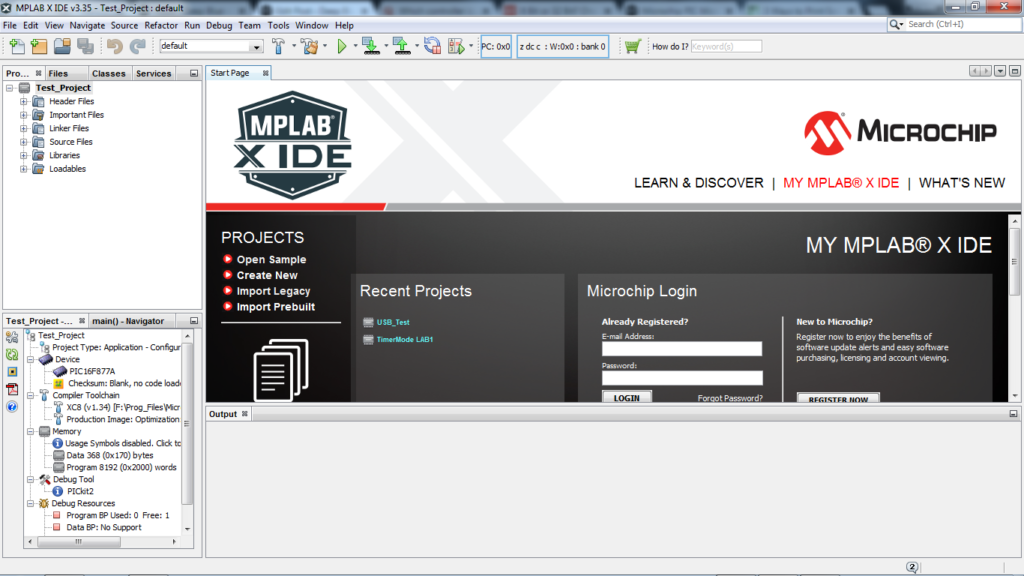Open device datasheet PDF icon in dashboard
The height and width of the screenshot is (576, 1024).
pyautogui.click(x=12, y=389)
